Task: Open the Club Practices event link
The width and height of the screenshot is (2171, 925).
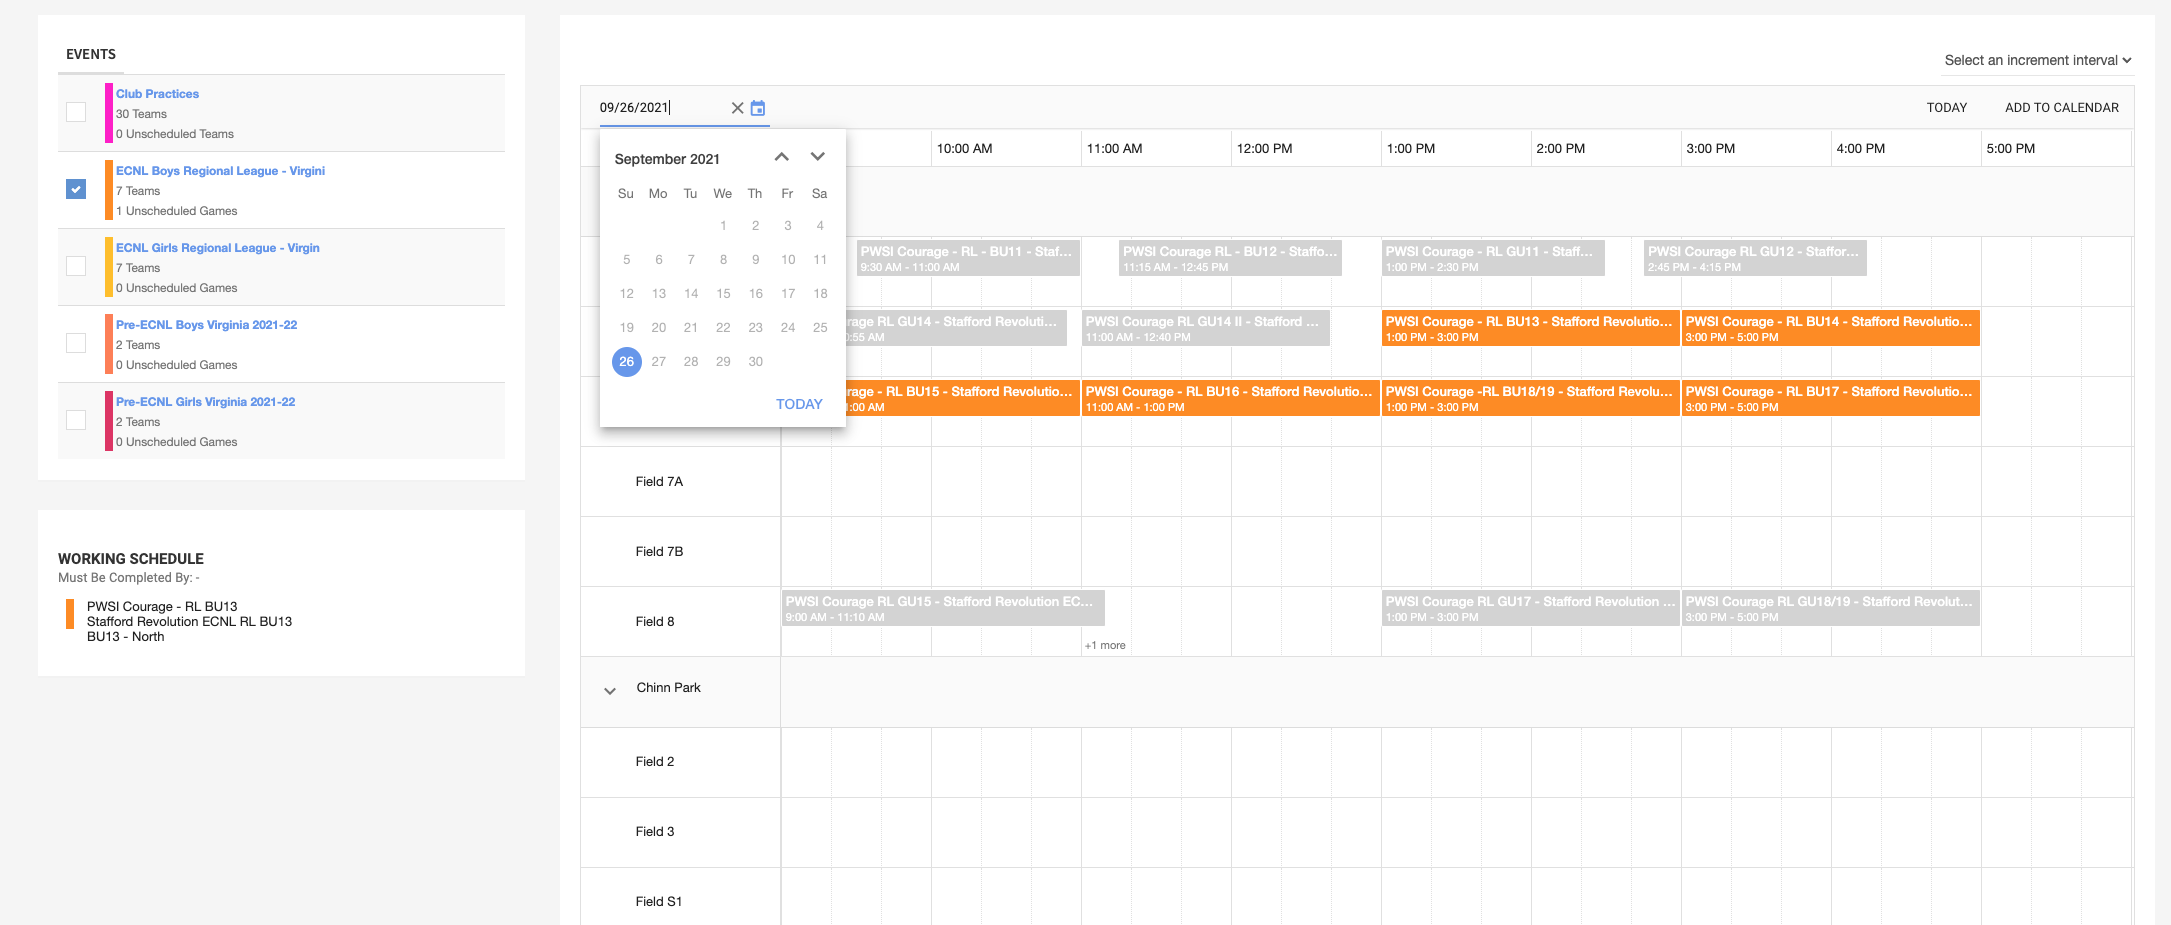Action: (157, 94)
